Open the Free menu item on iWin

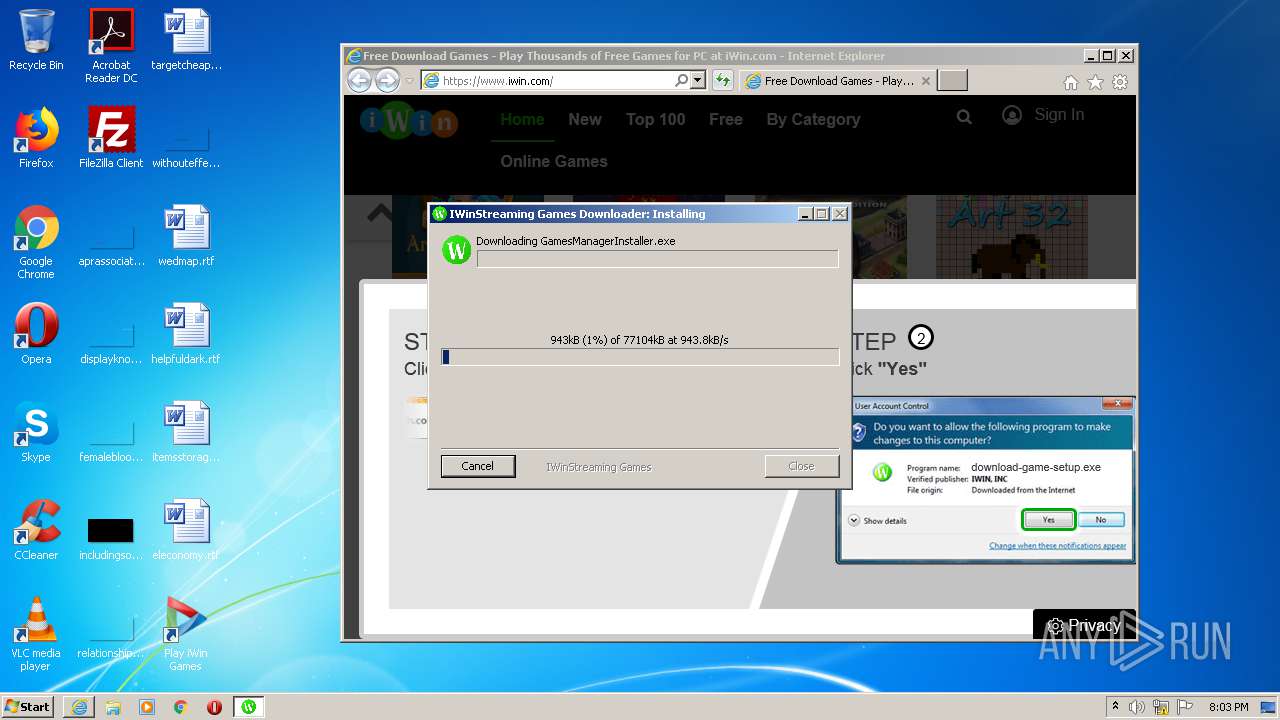(726, 119)
